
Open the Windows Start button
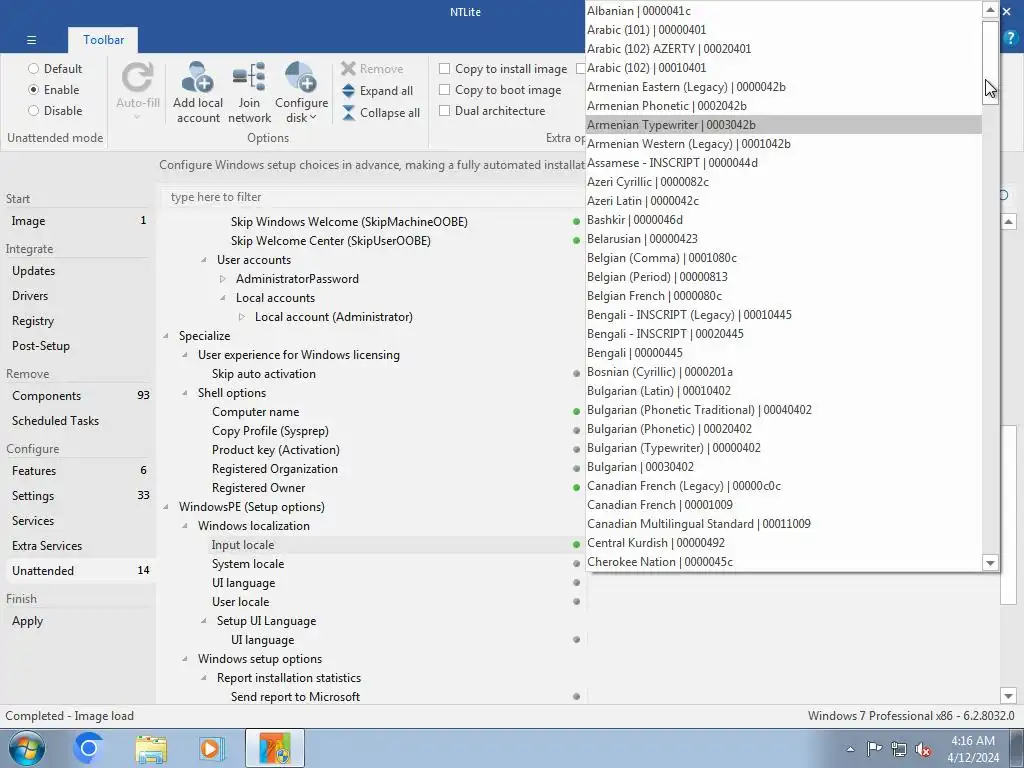pos(26,748)
